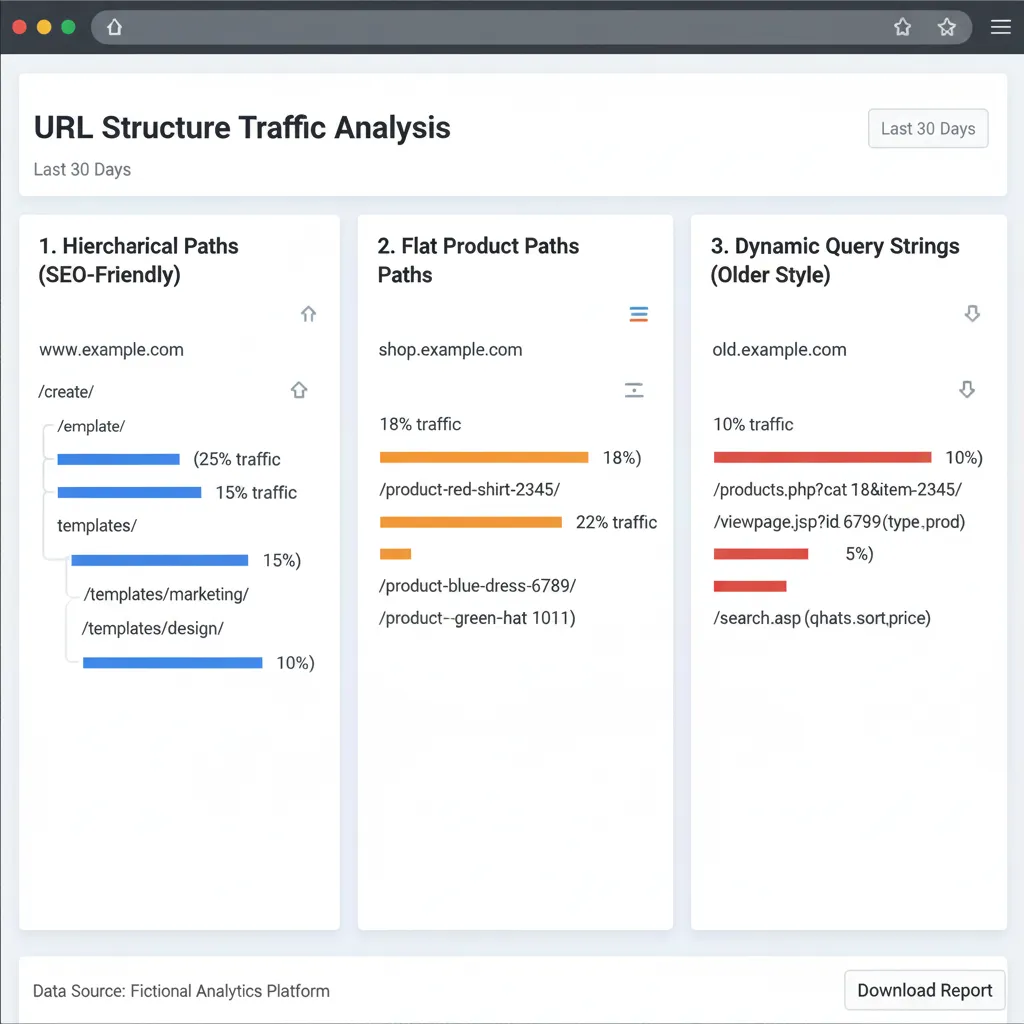Click the red 10% traffic bar

822,457
